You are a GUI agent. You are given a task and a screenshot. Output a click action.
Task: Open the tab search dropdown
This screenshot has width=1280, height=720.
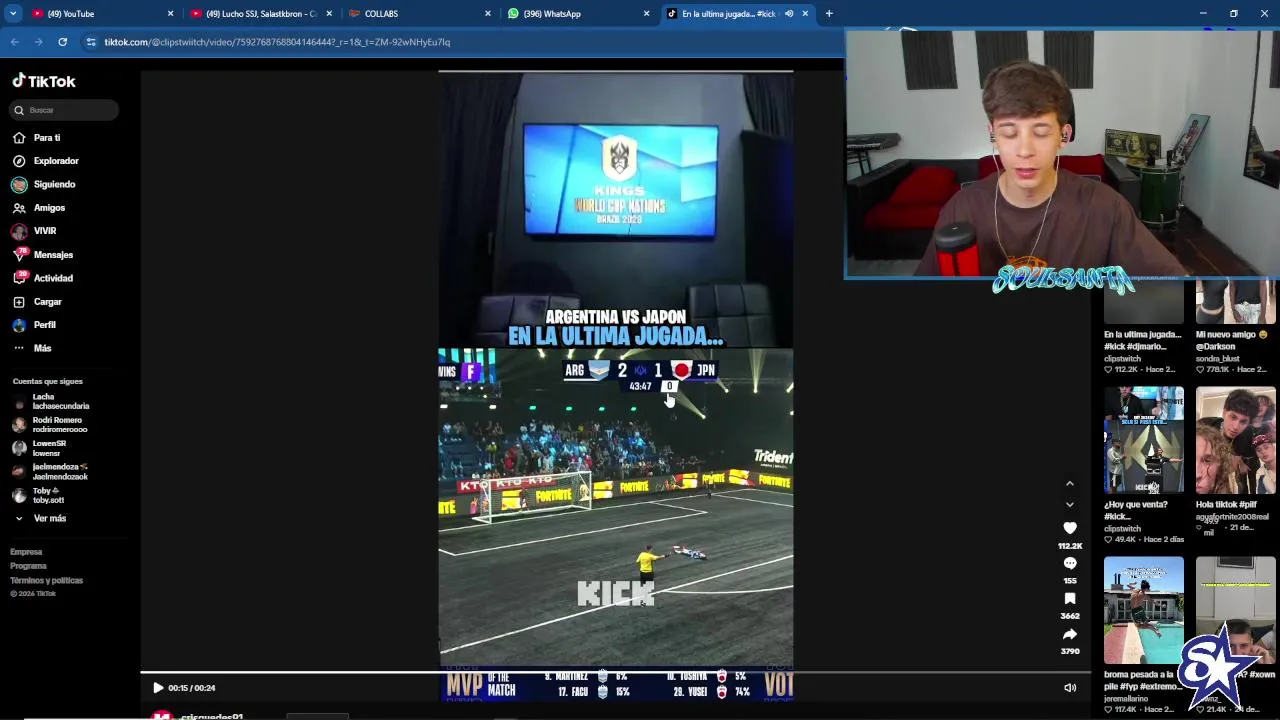13,14
